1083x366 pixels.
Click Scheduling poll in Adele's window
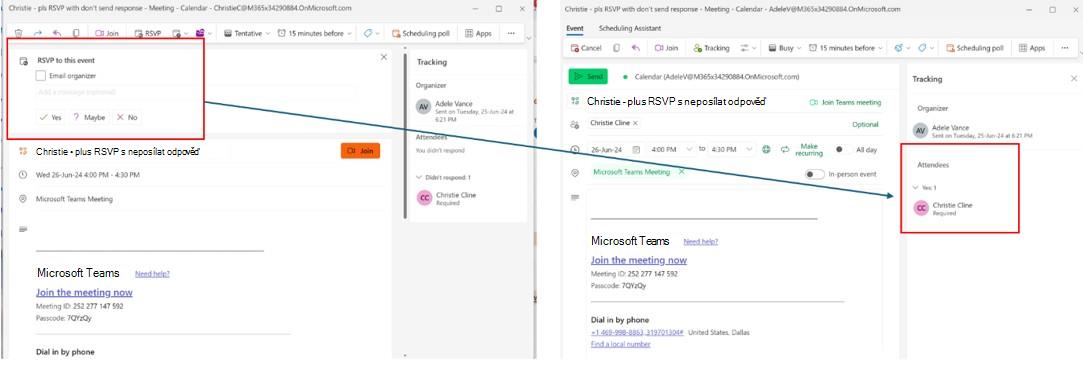(x=975, y=48)
